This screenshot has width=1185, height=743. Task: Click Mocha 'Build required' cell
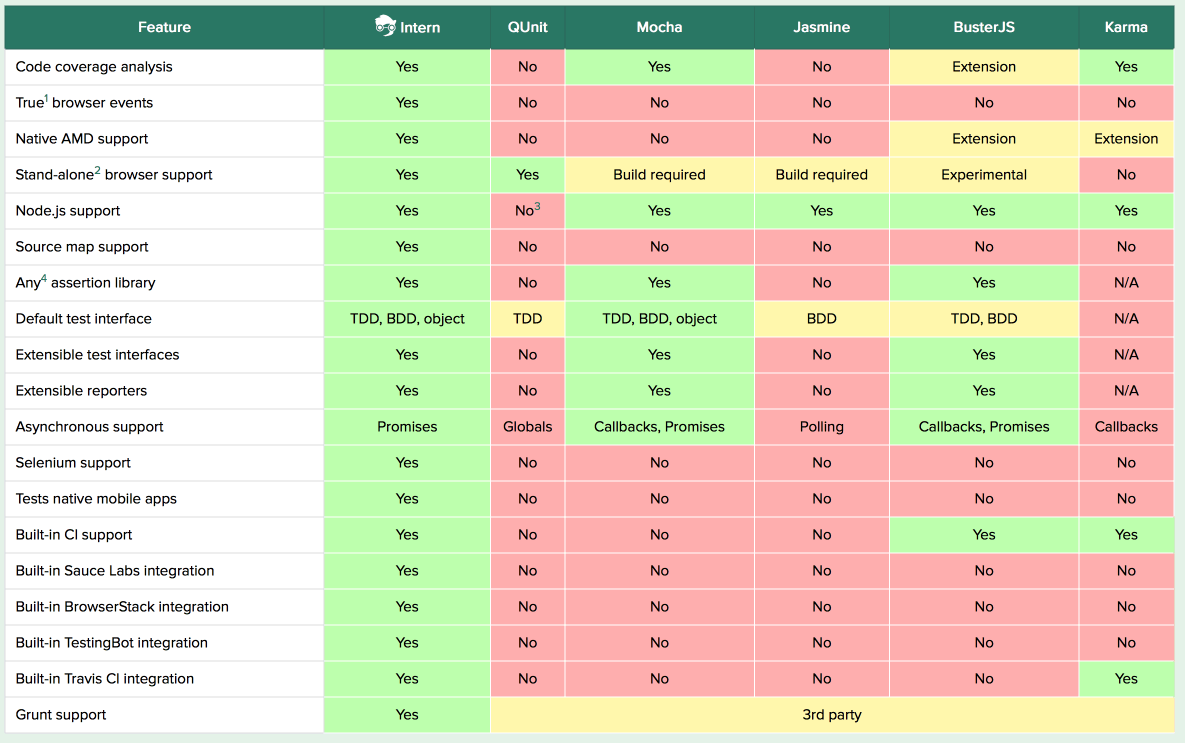coord(659,175)
